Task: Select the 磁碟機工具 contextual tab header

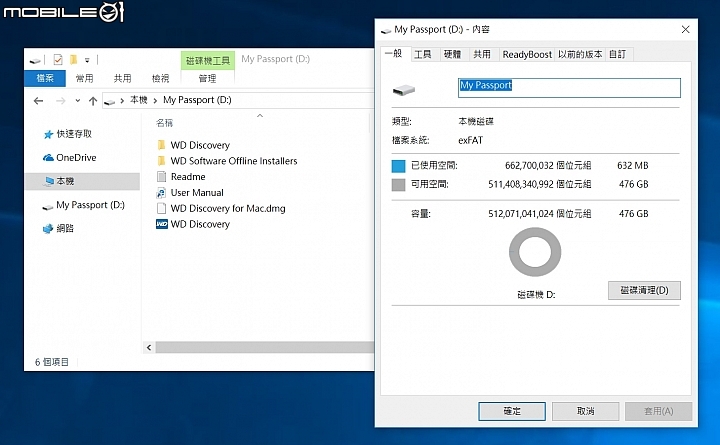Action: click(x=208, y=61)
